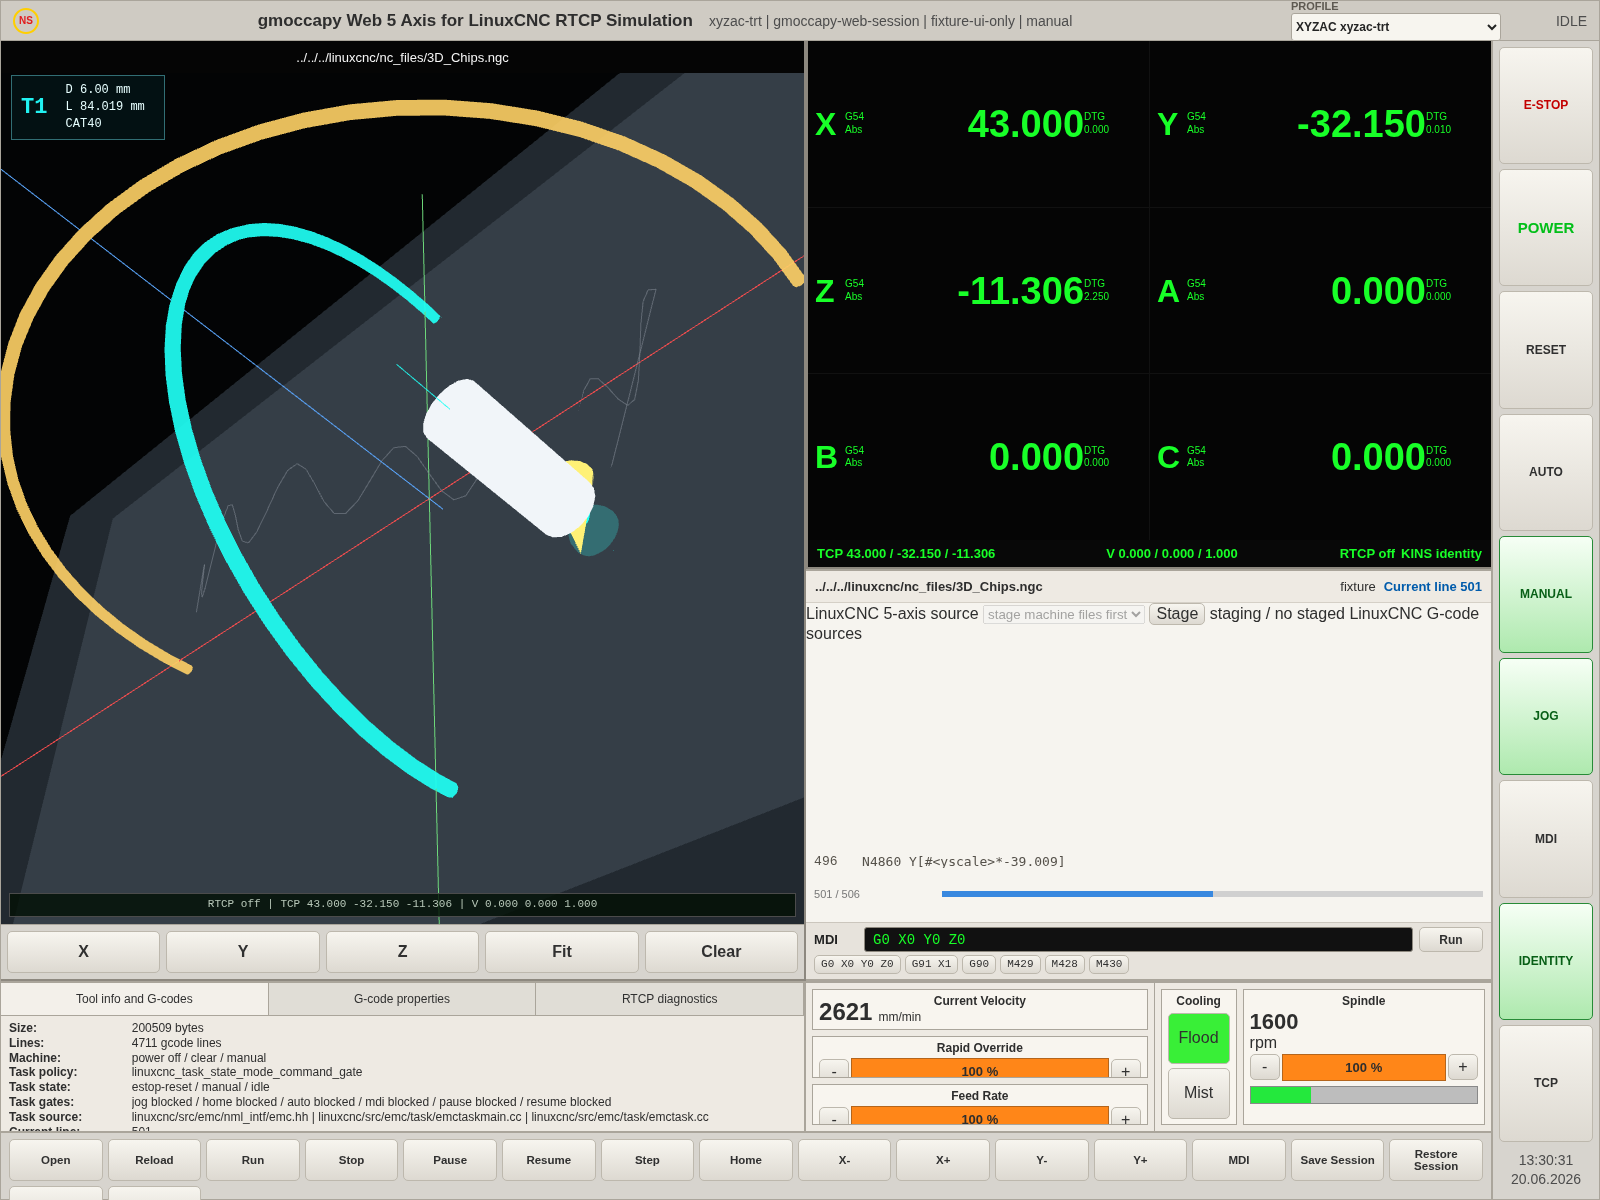Screen dimensions: 1600x1200
Task: Click the Resume button
Action: click(549, 1160)
